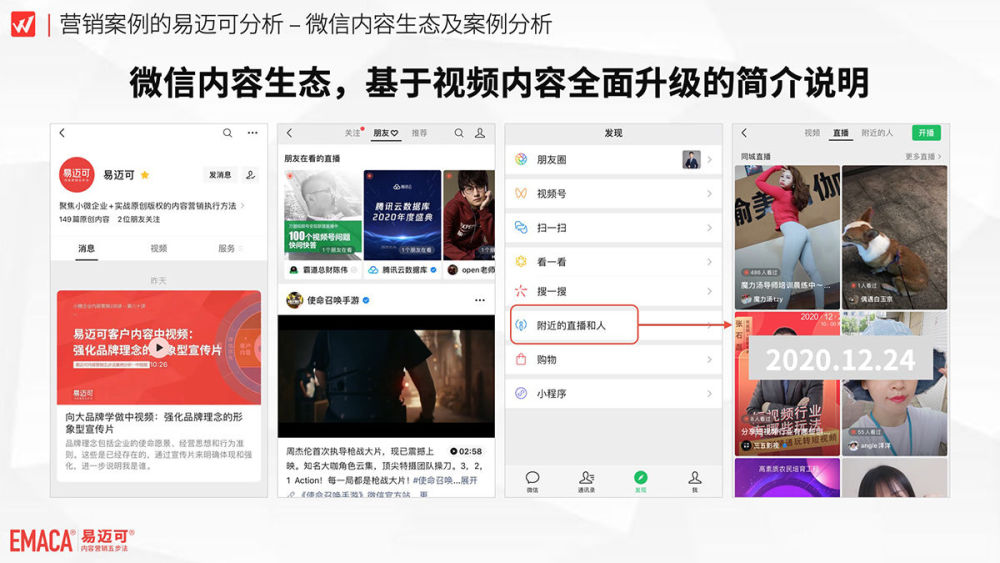Open 魔力汤导师培训晨练中 live stream
This screenshot has width=1000, height=563.
(x=787, y=237)
